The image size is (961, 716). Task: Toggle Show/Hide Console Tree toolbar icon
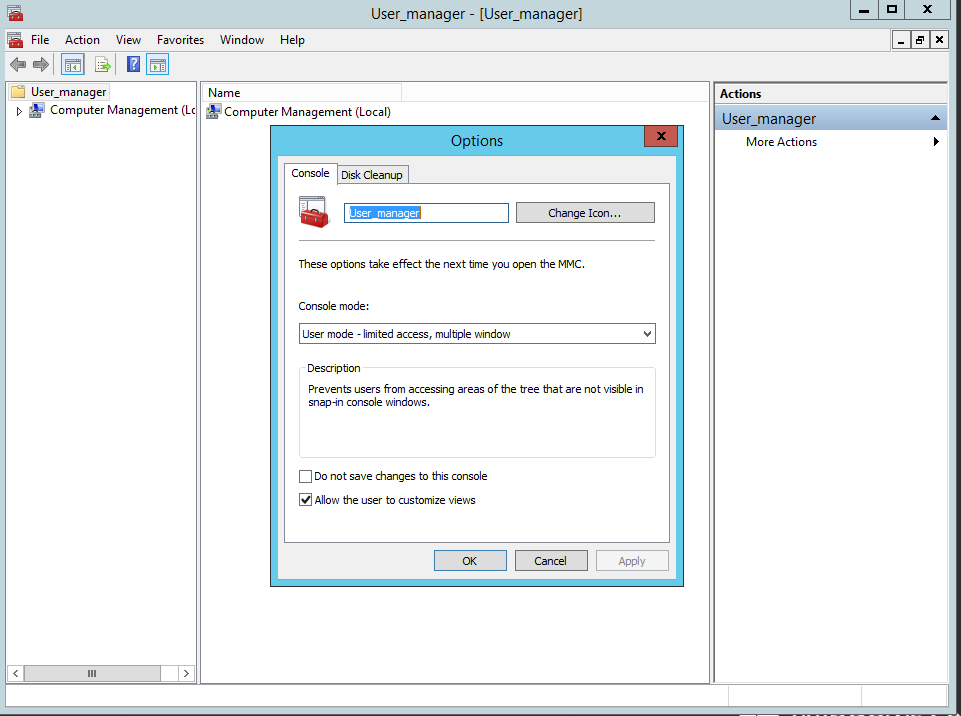[72, 64]
